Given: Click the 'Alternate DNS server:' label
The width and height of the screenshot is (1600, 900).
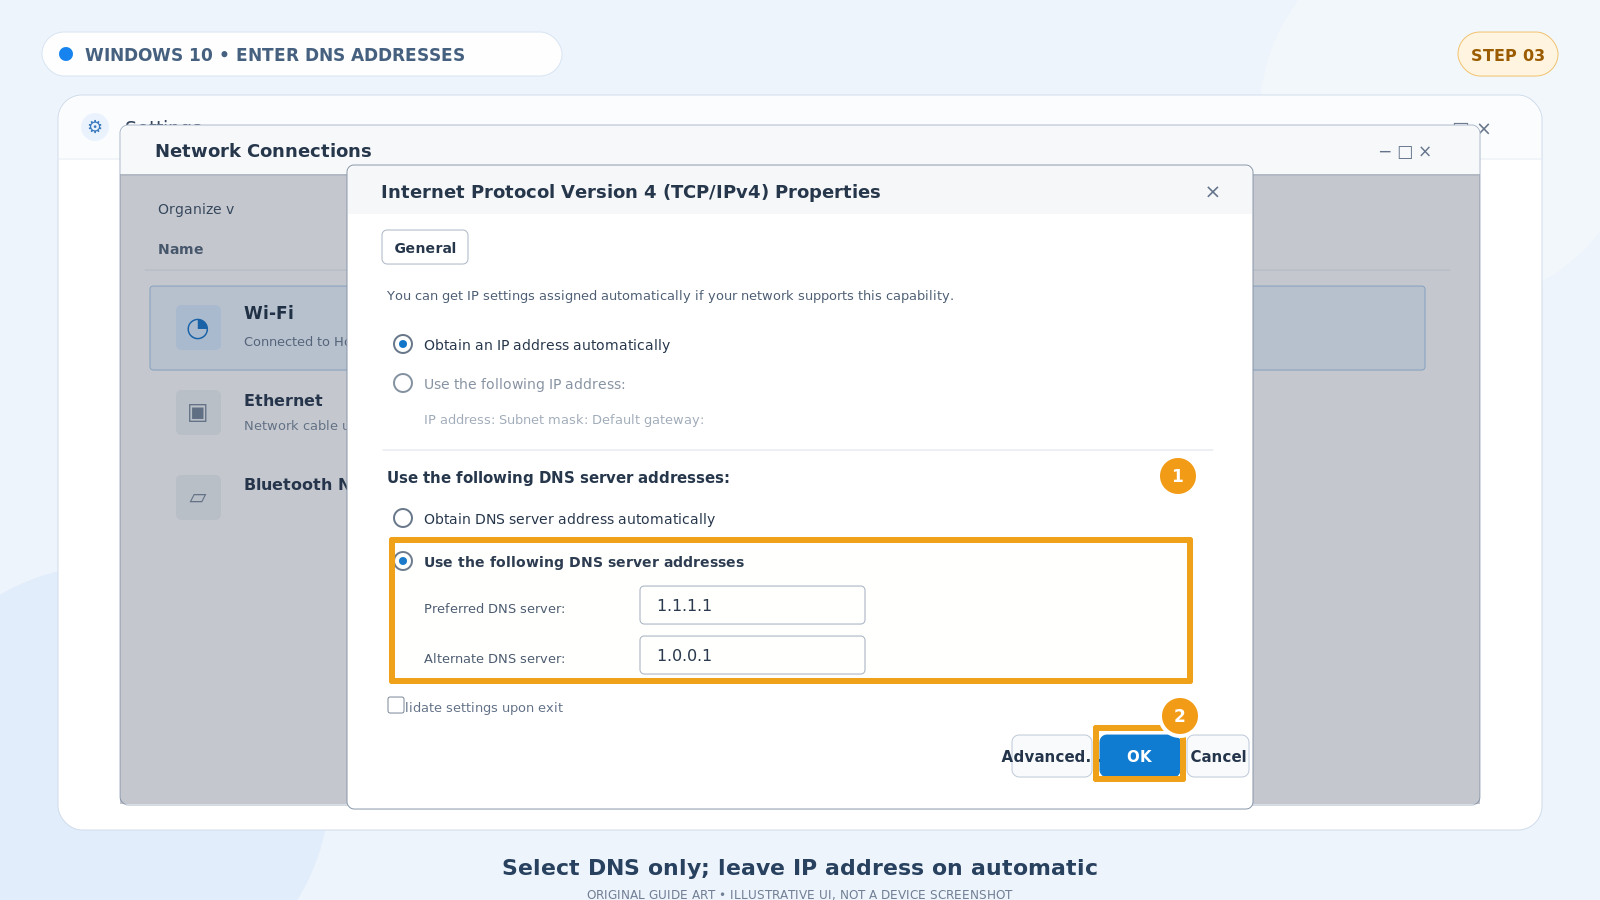Looking at the screenshot, I should pyautogui.click(x=494, y=658).
